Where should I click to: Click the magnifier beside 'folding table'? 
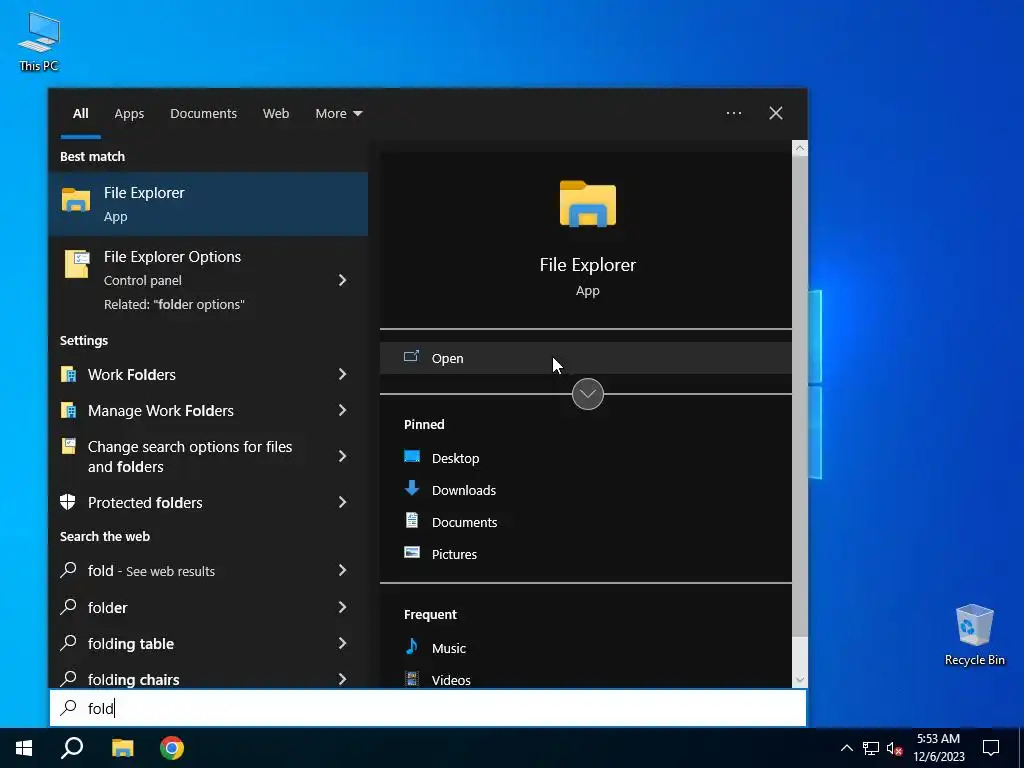click(x=69, y=643)
